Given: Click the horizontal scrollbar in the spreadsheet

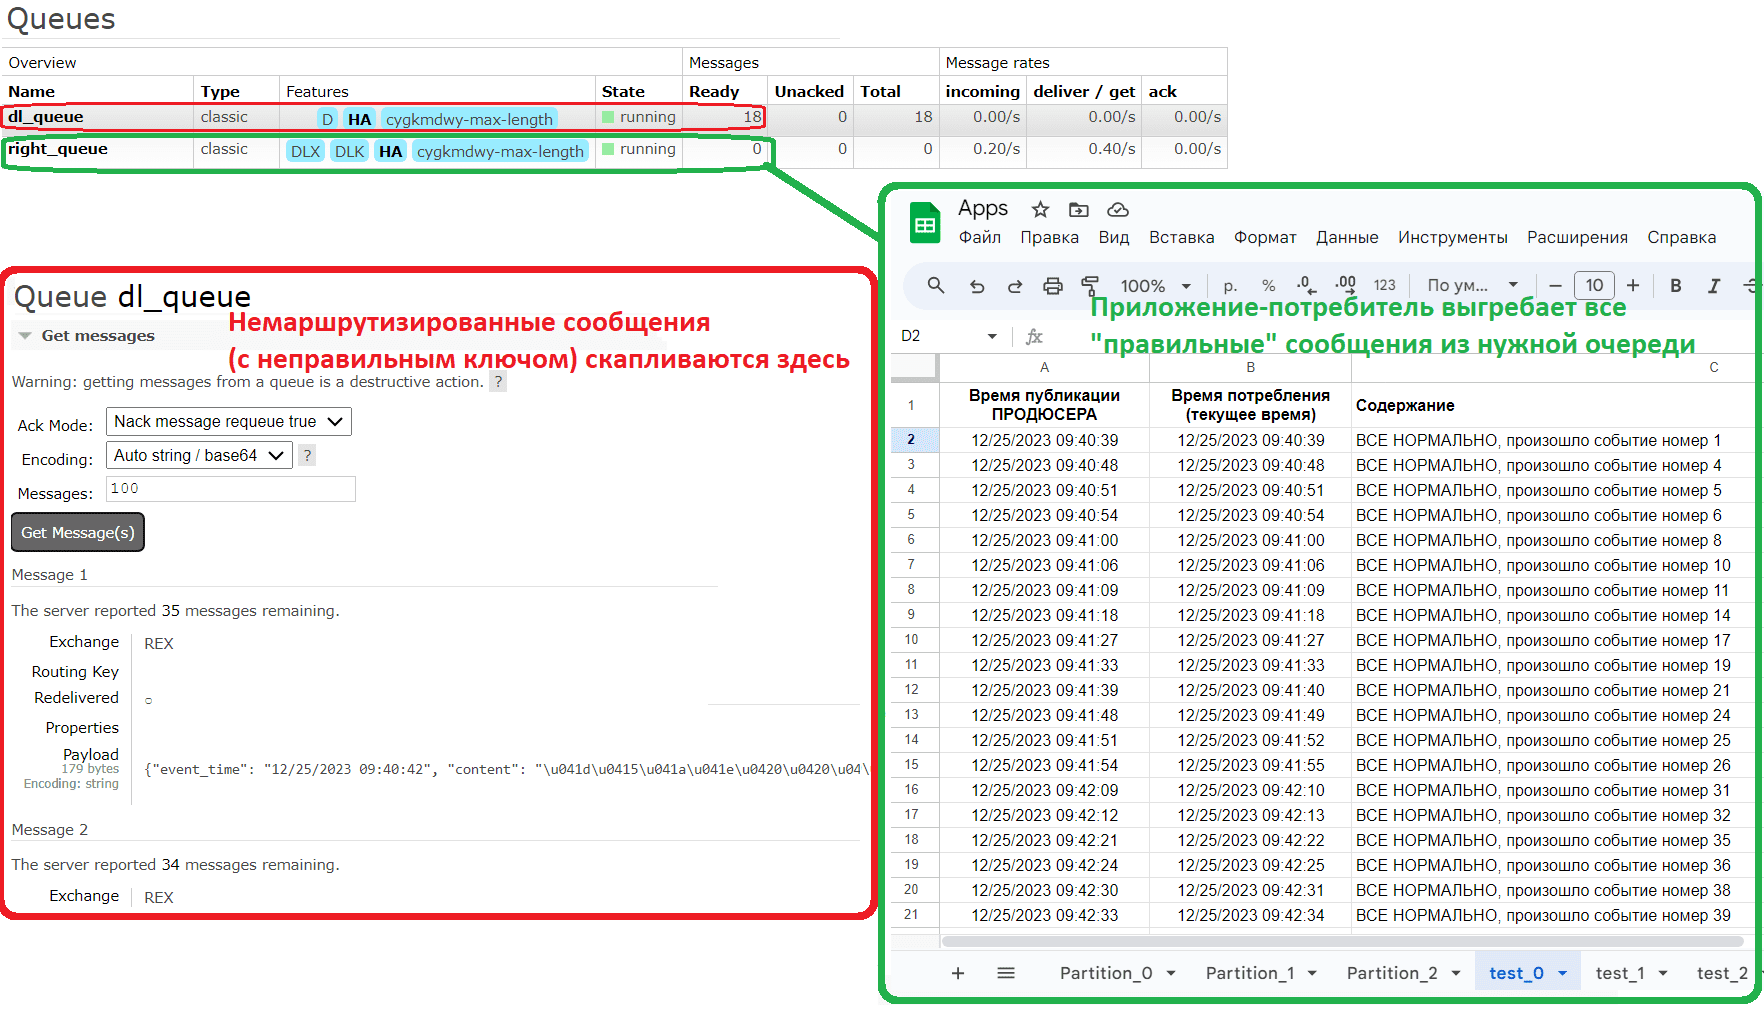Looking at the screenshot, I should [x=1343, y=942].
